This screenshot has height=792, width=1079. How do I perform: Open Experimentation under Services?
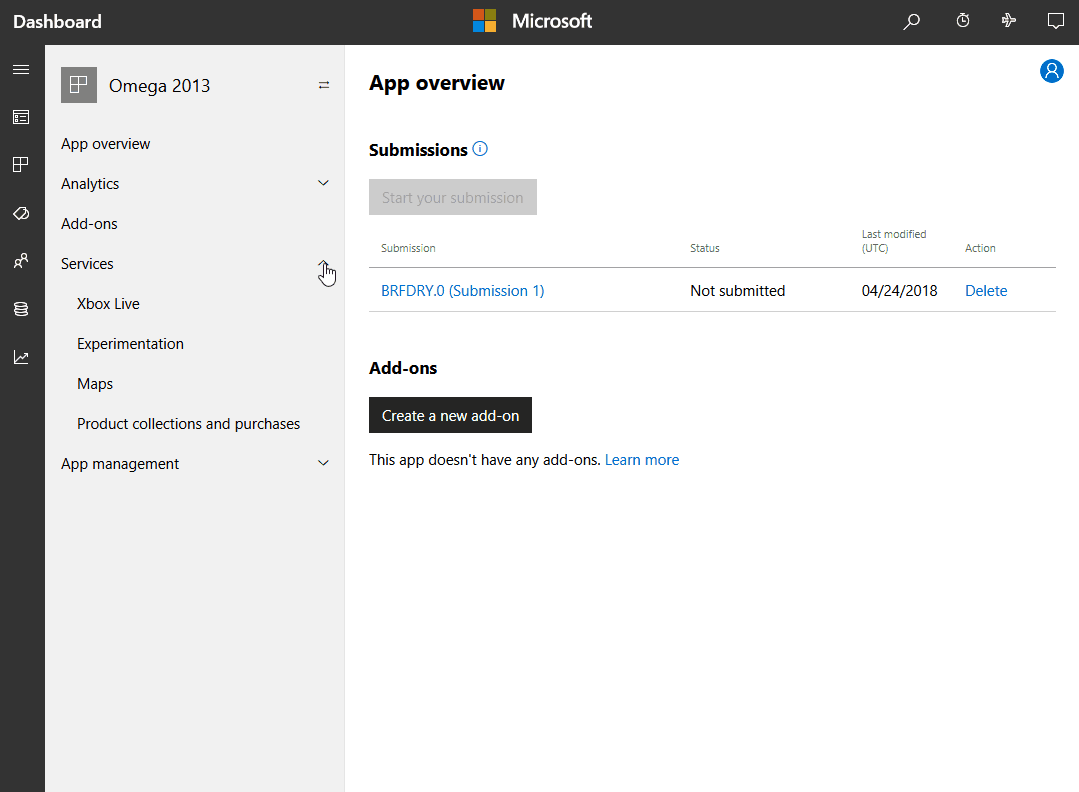point(130,343)
